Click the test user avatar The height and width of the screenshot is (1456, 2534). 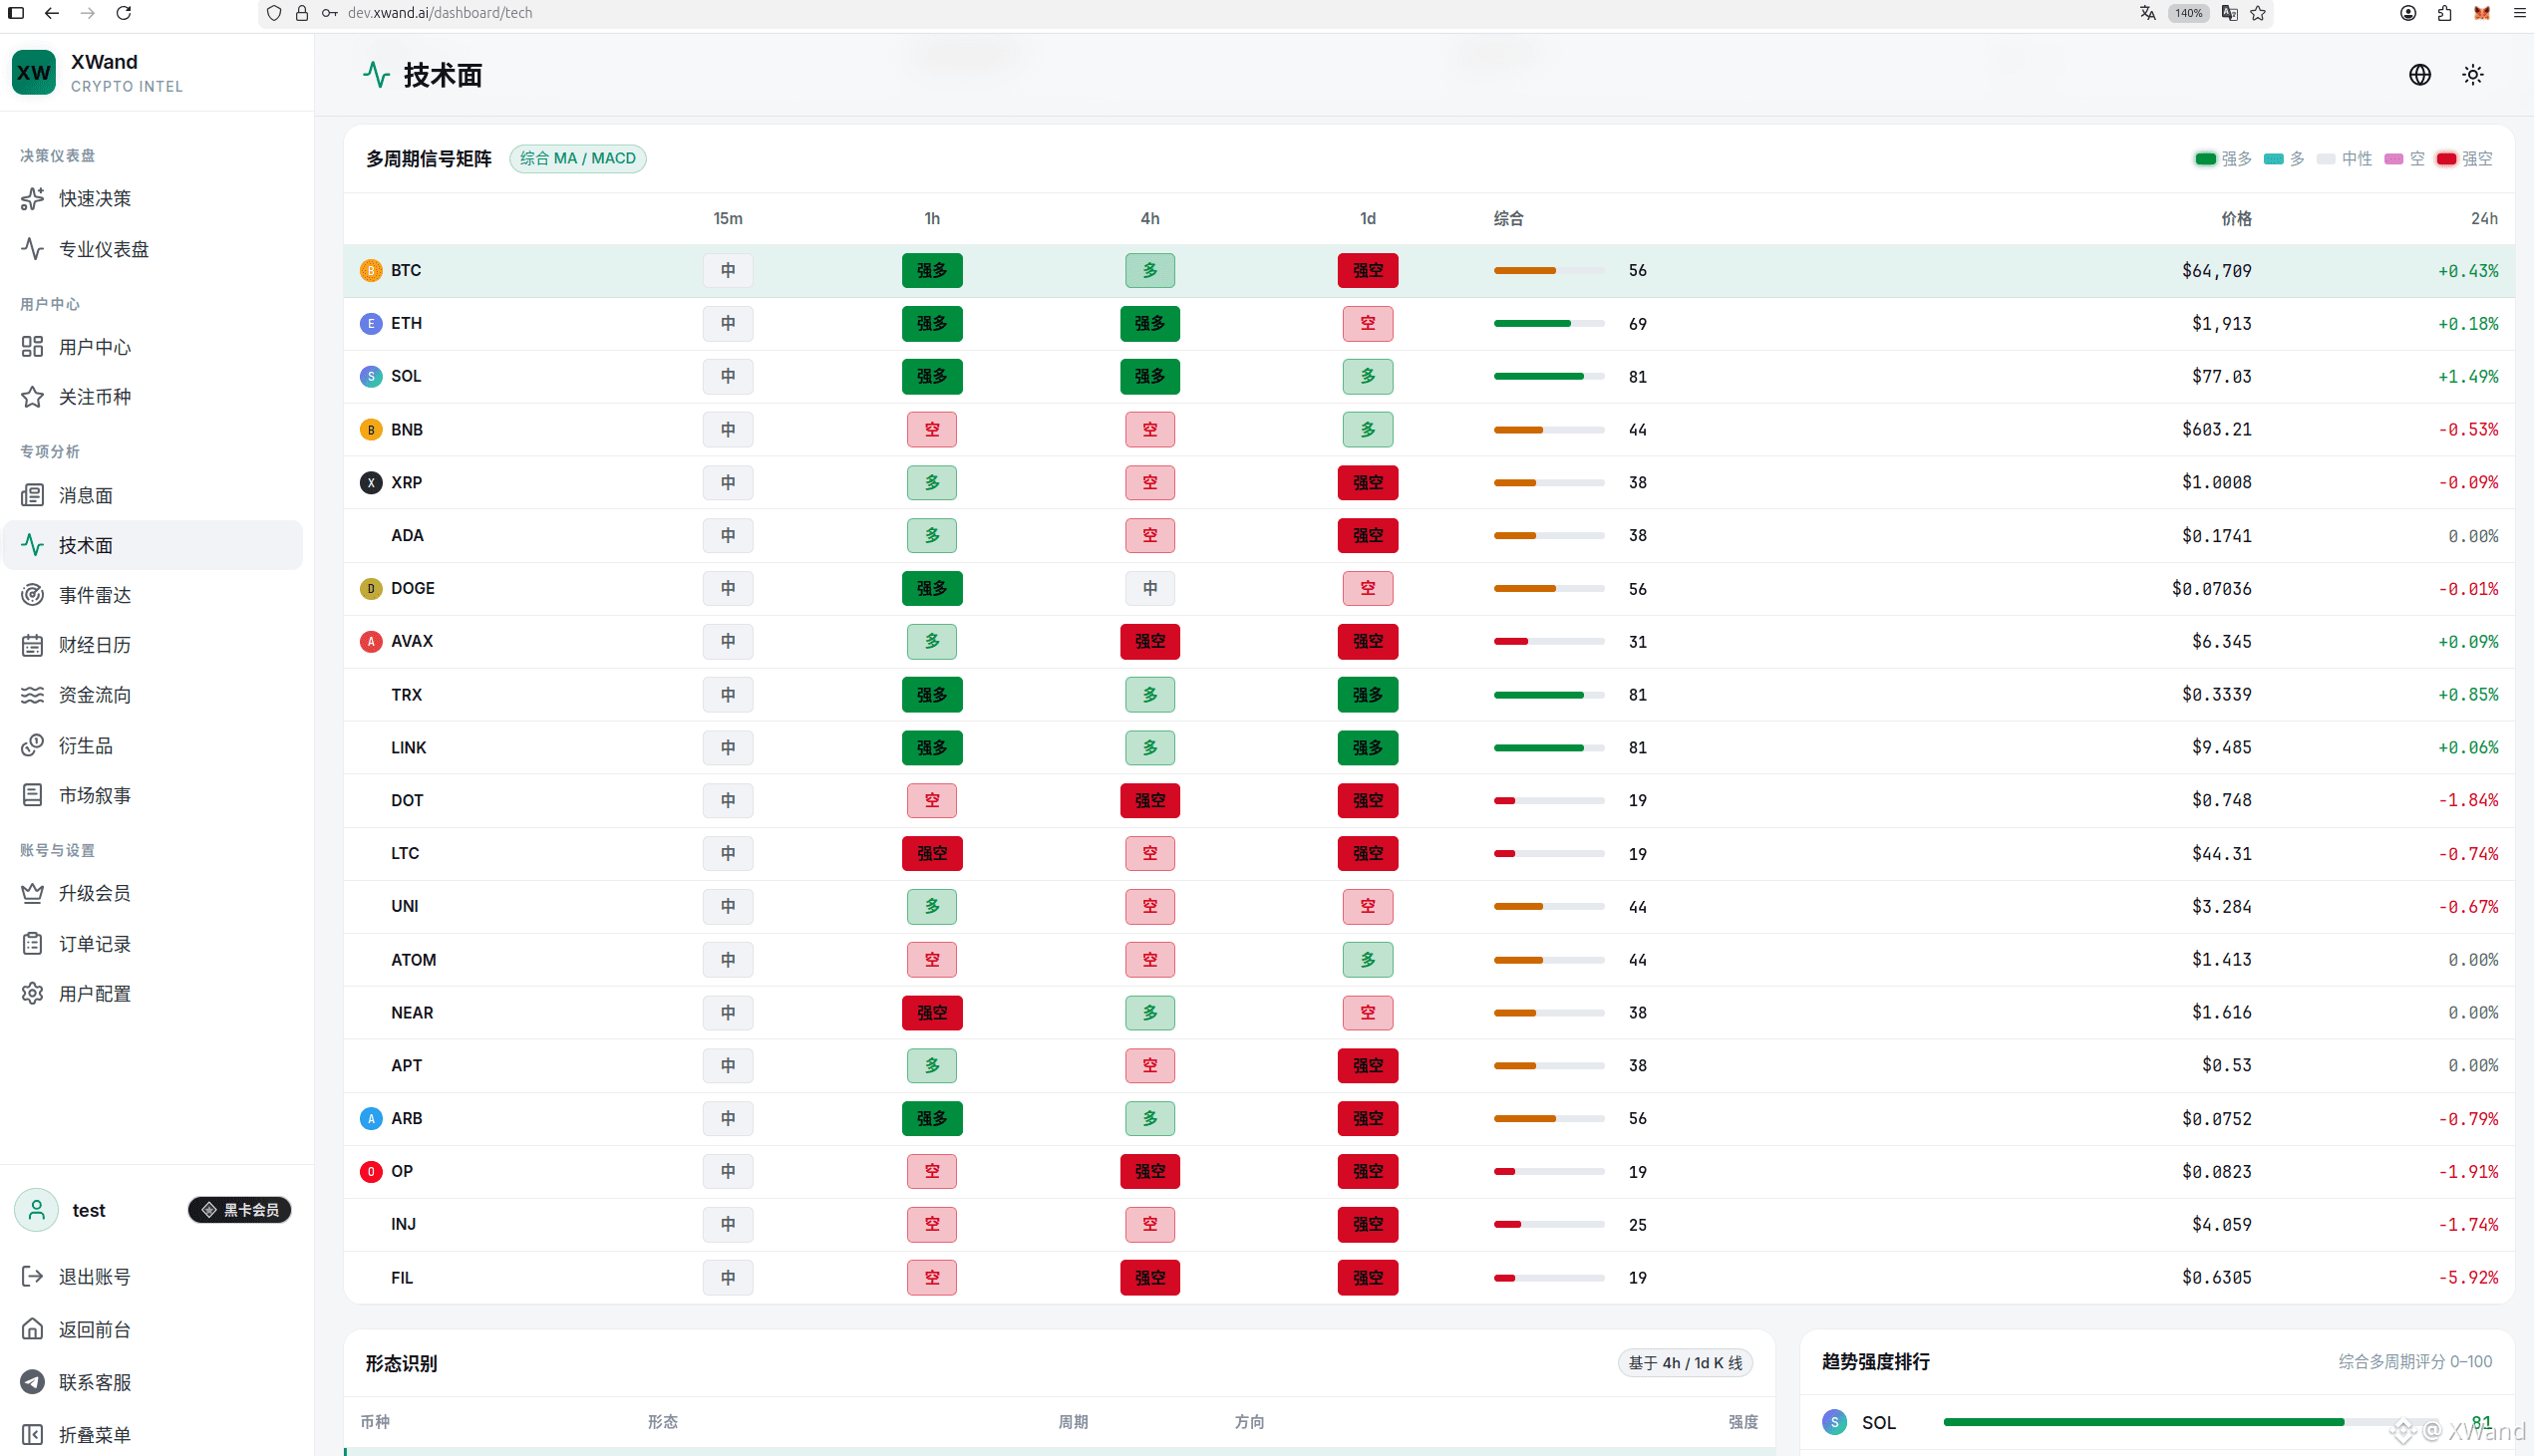point(37,1210)
